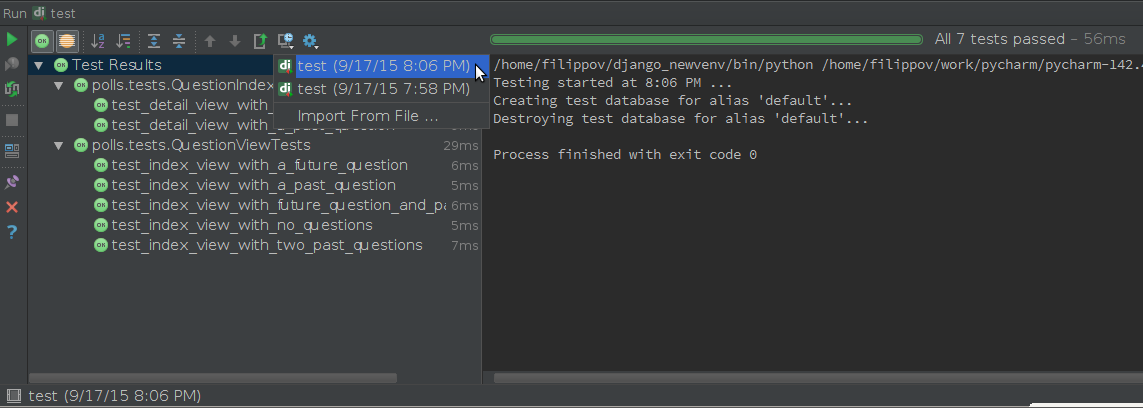Click the green Rerun test button
The width and height of the screenshot is (1143, 408).
[12, 39]
